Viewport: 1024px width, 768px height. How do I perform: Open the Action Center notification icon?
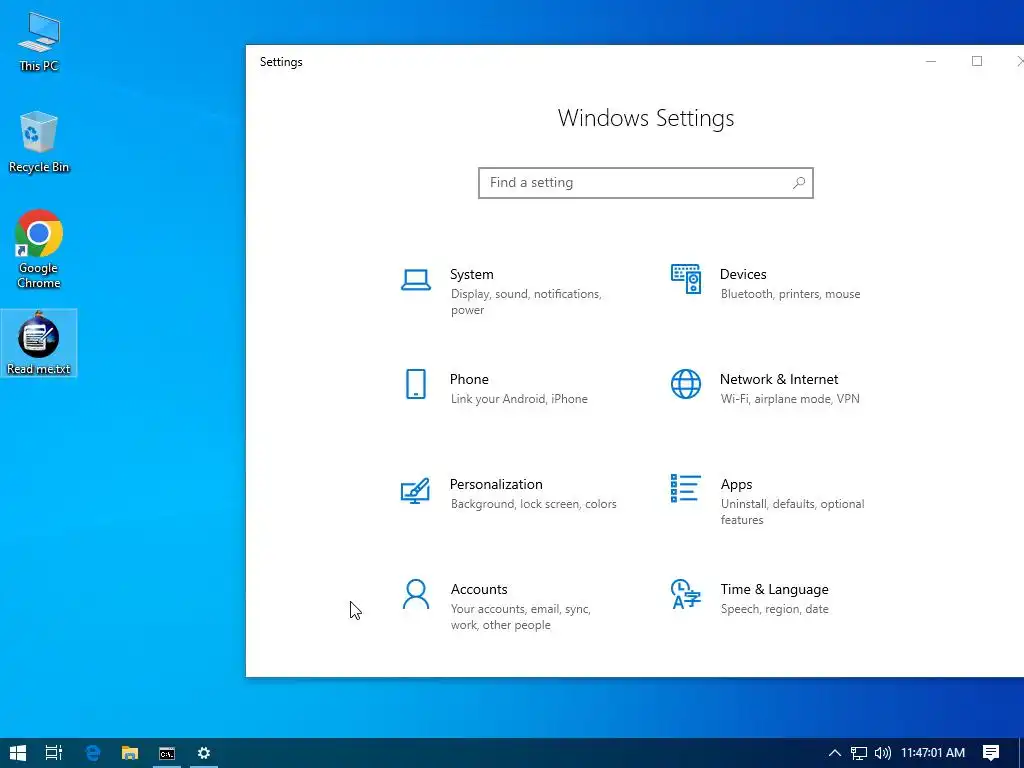coord(991,753)
